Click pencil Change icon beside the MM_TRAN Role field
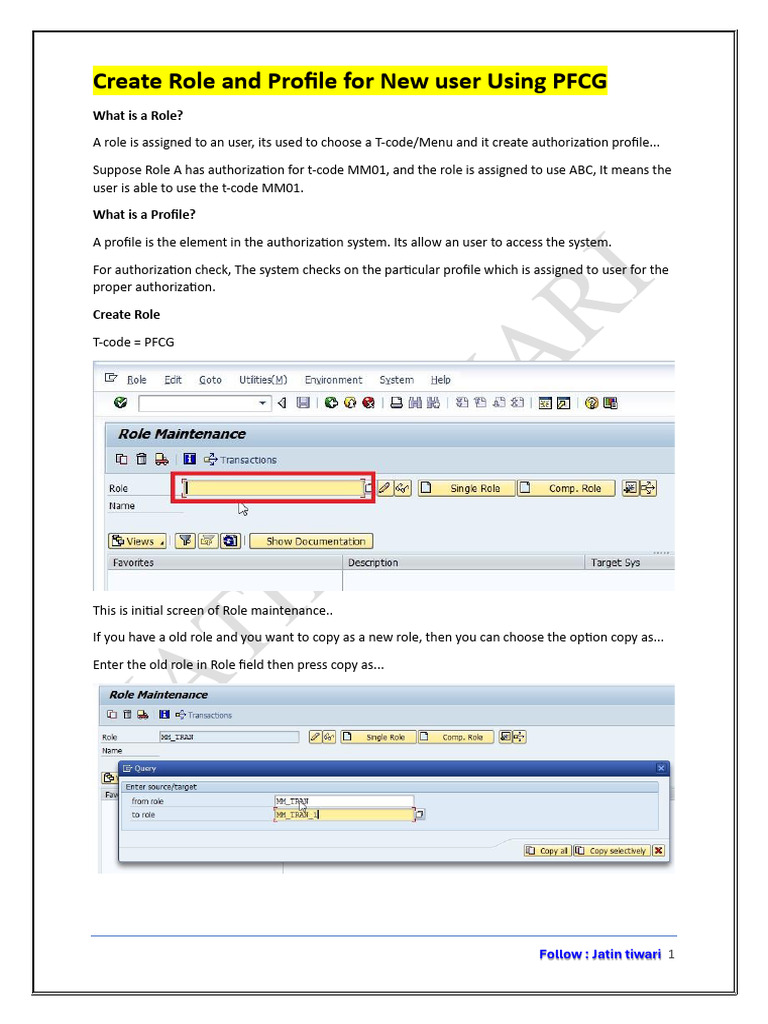The image size is (768, 1024). [315, 737]
